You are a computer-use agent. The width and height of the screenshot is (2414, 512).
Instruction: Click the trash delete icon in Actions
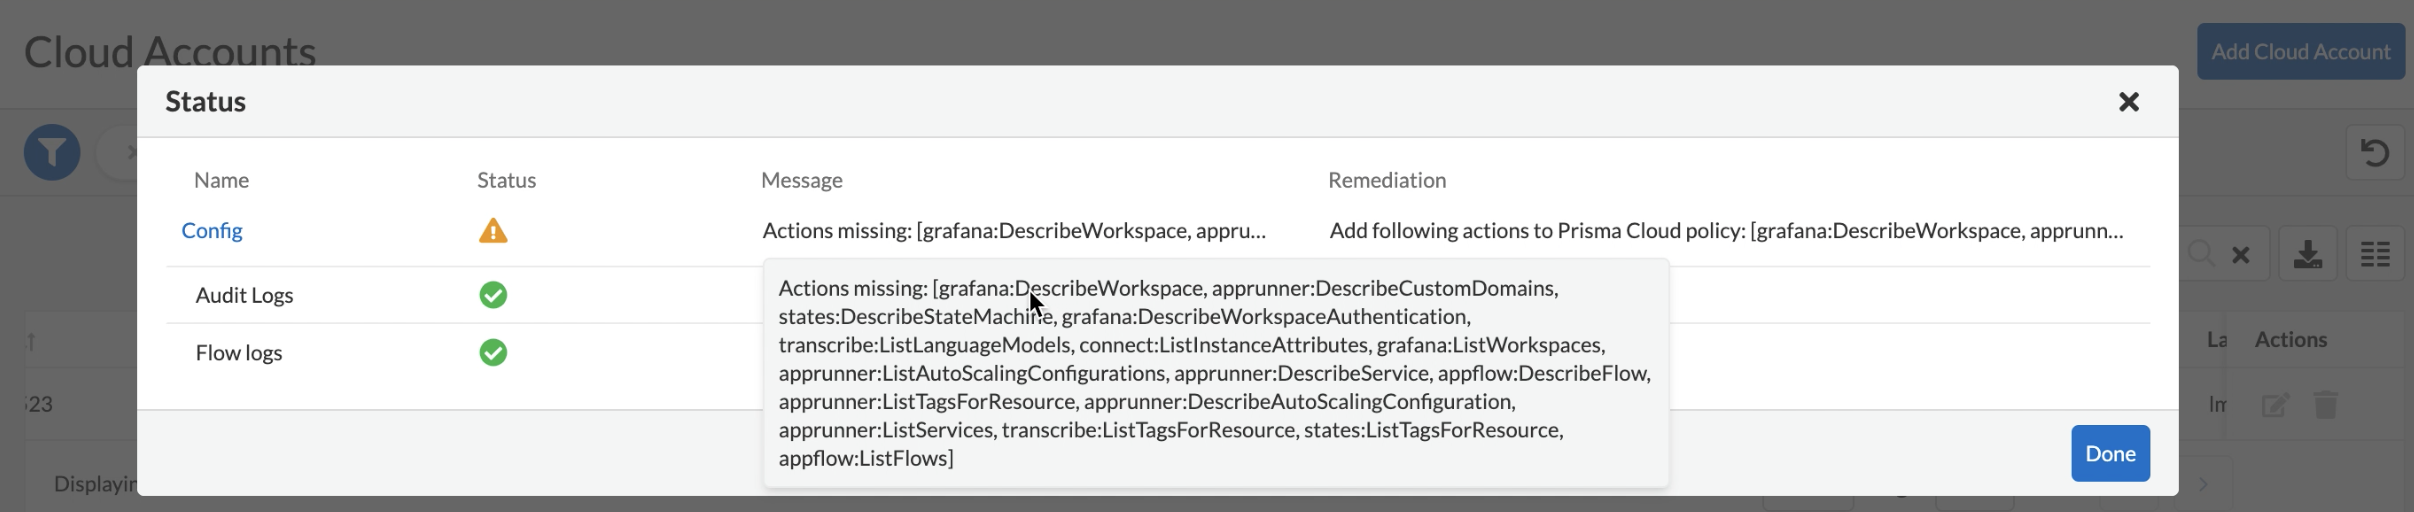2326,405
